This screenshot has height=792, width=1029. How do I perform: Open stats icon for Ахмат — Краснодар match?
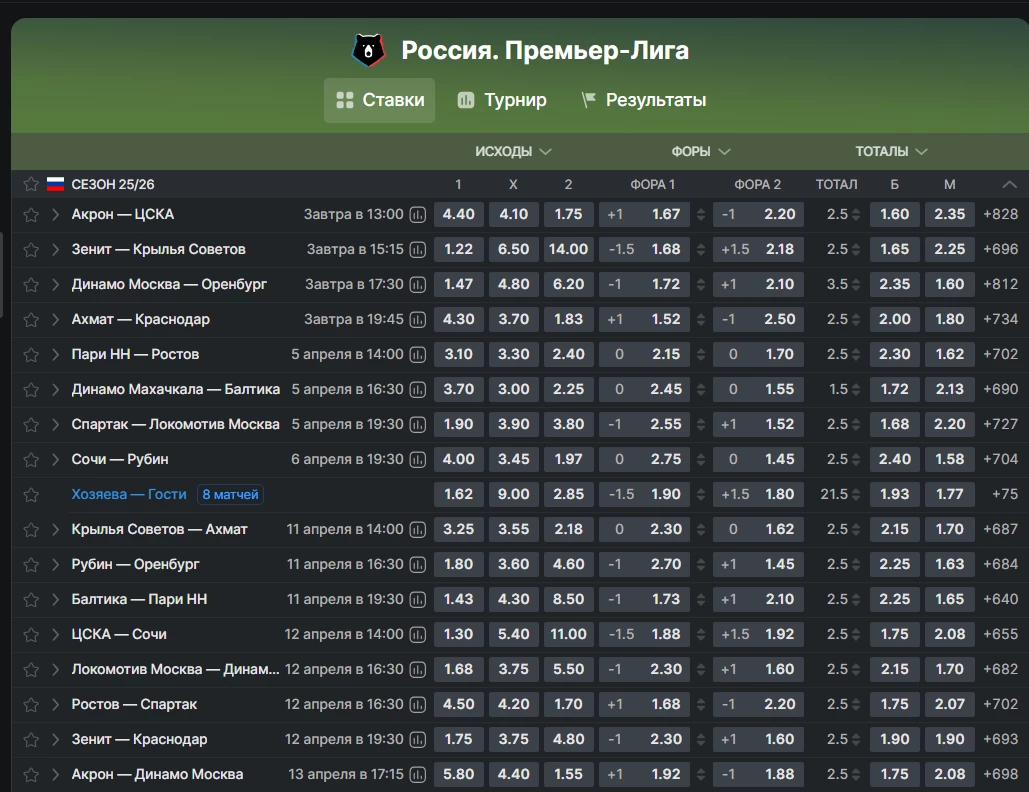(x=418, y=319)
